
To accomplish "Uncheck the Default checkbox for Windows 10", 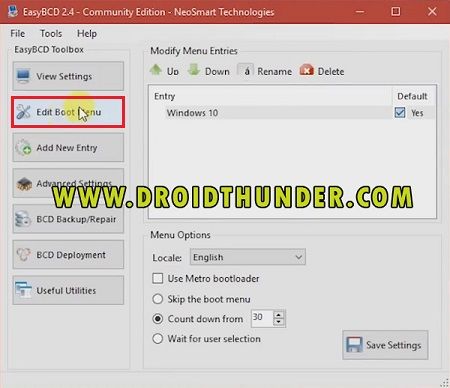I will pyautogui.click(x=400, y=113).
